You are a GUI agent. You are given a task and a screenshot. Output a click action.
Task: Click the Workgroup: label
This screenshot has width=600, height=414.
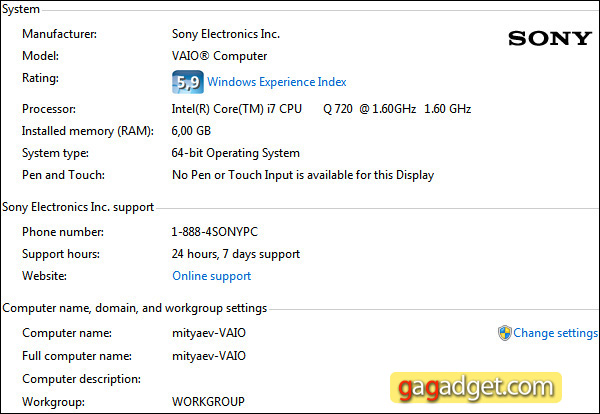click(53, 402)
